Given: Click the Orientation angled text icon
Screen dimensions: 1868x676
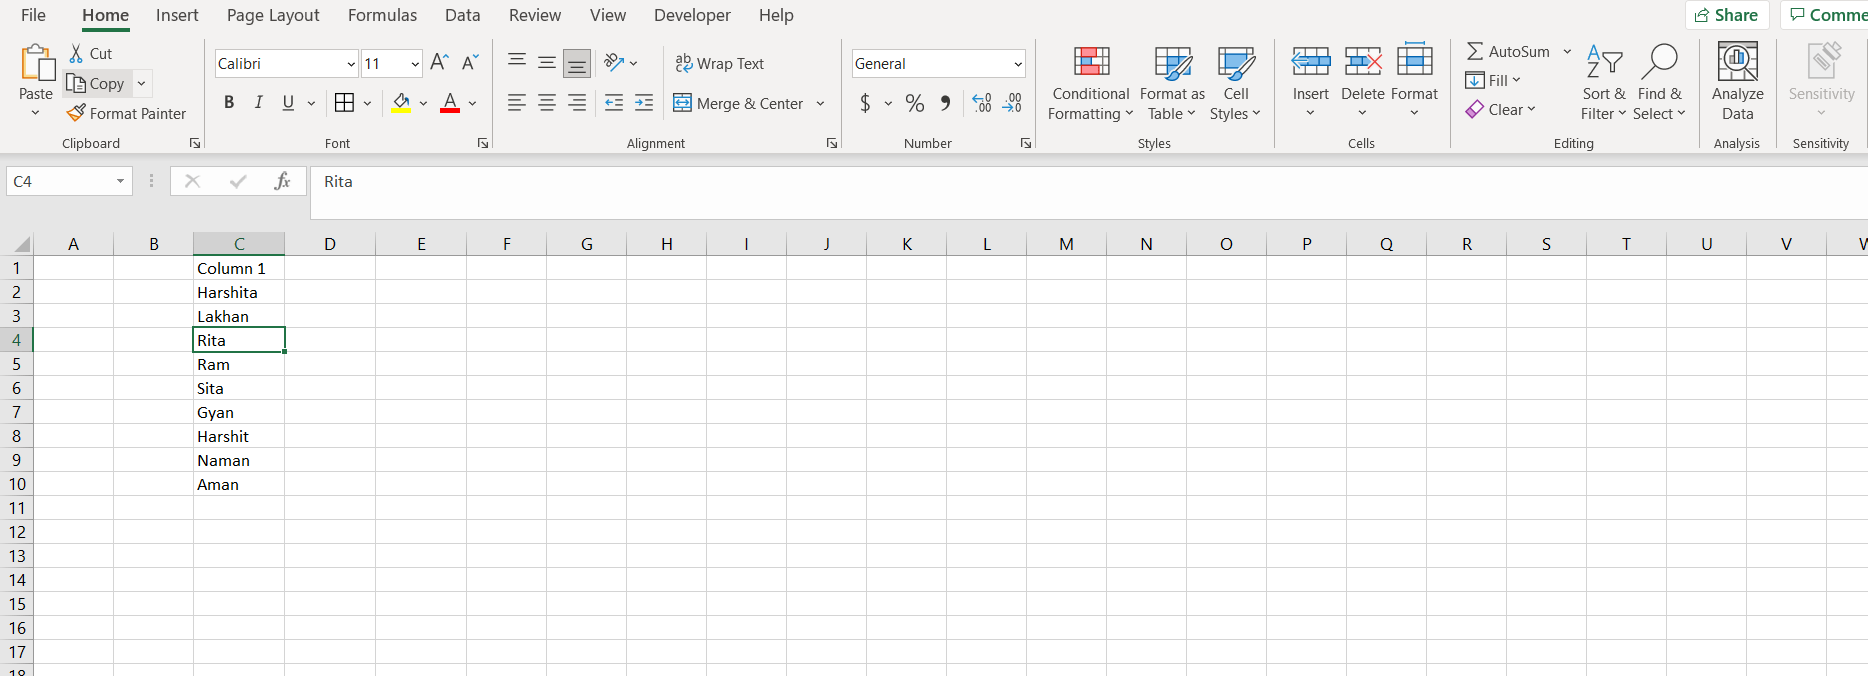Looking at the screenshot, I should coord(614,62).
